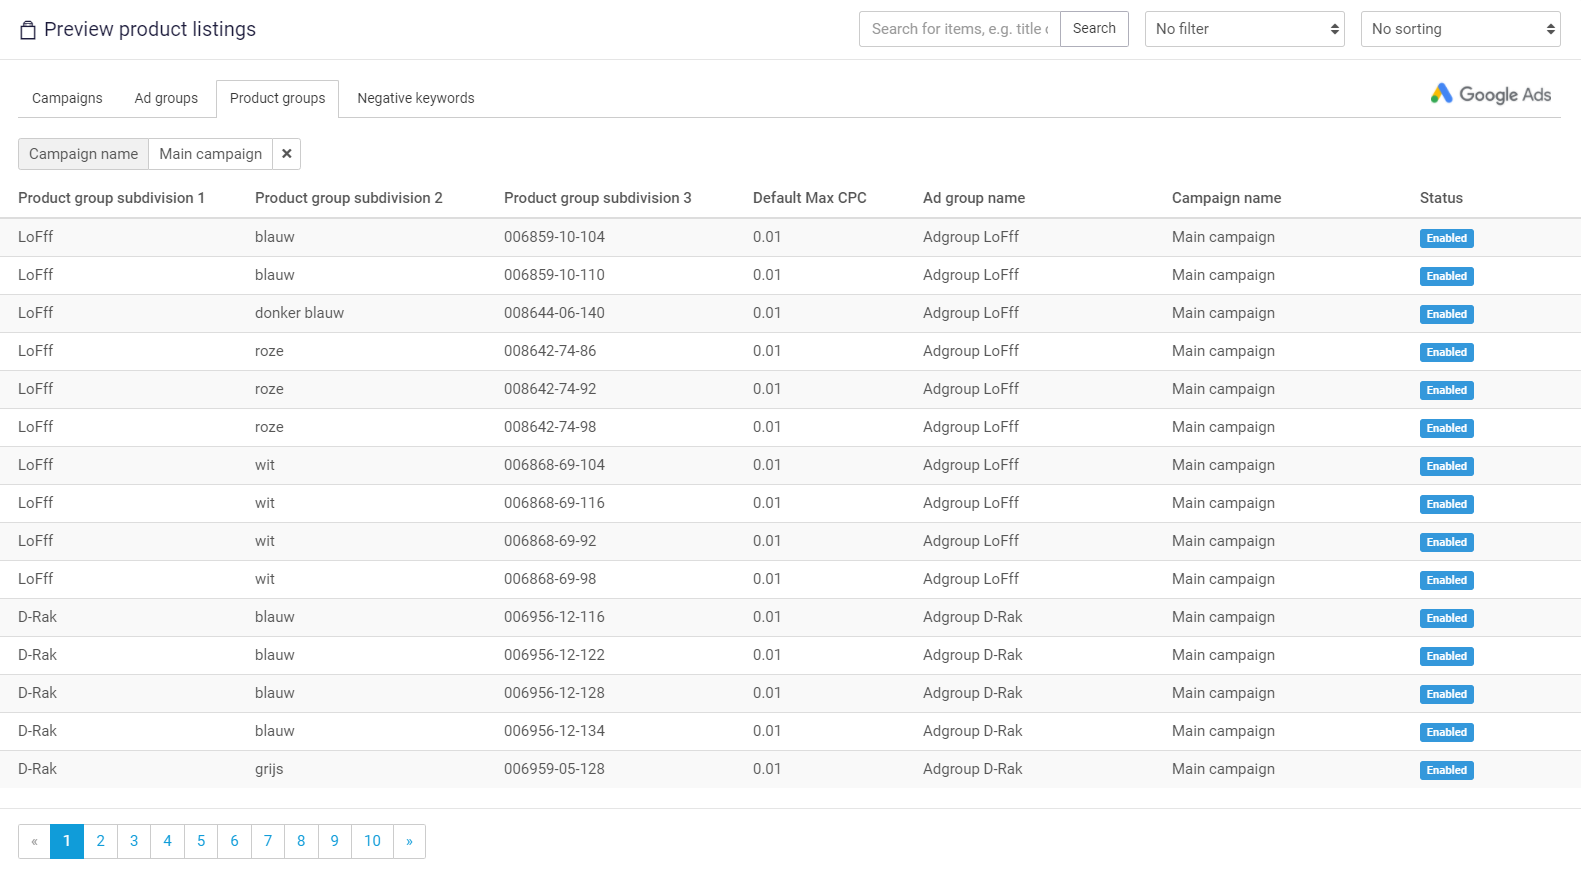Jump to page 10 in pagination

click(x=372, y=841)
